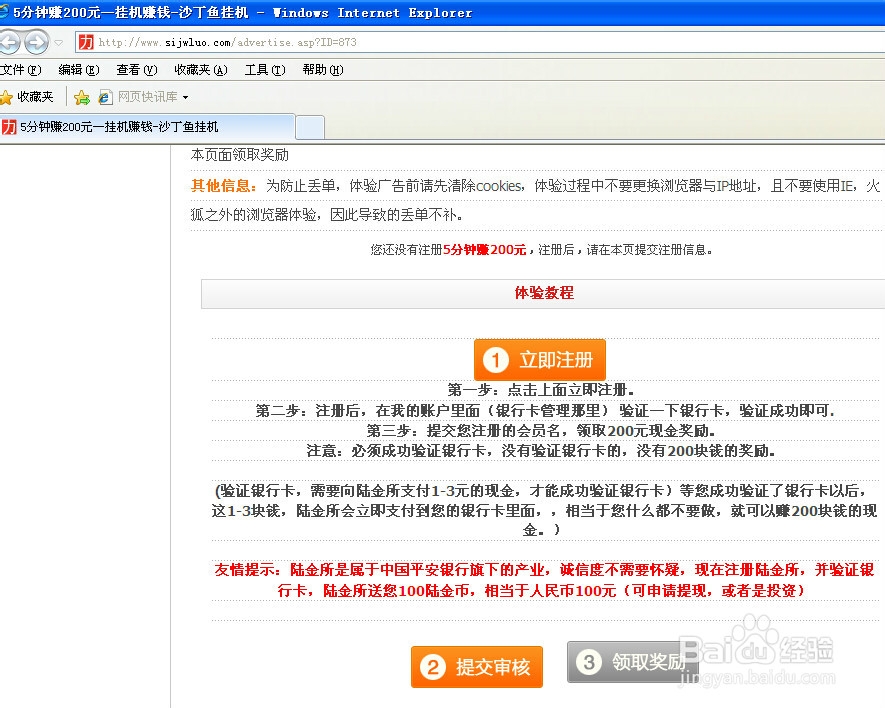The width and height of the screenshot is (885, 708).
Task: Open the 查看(V) menu
Action: click(x=137, y=69)
